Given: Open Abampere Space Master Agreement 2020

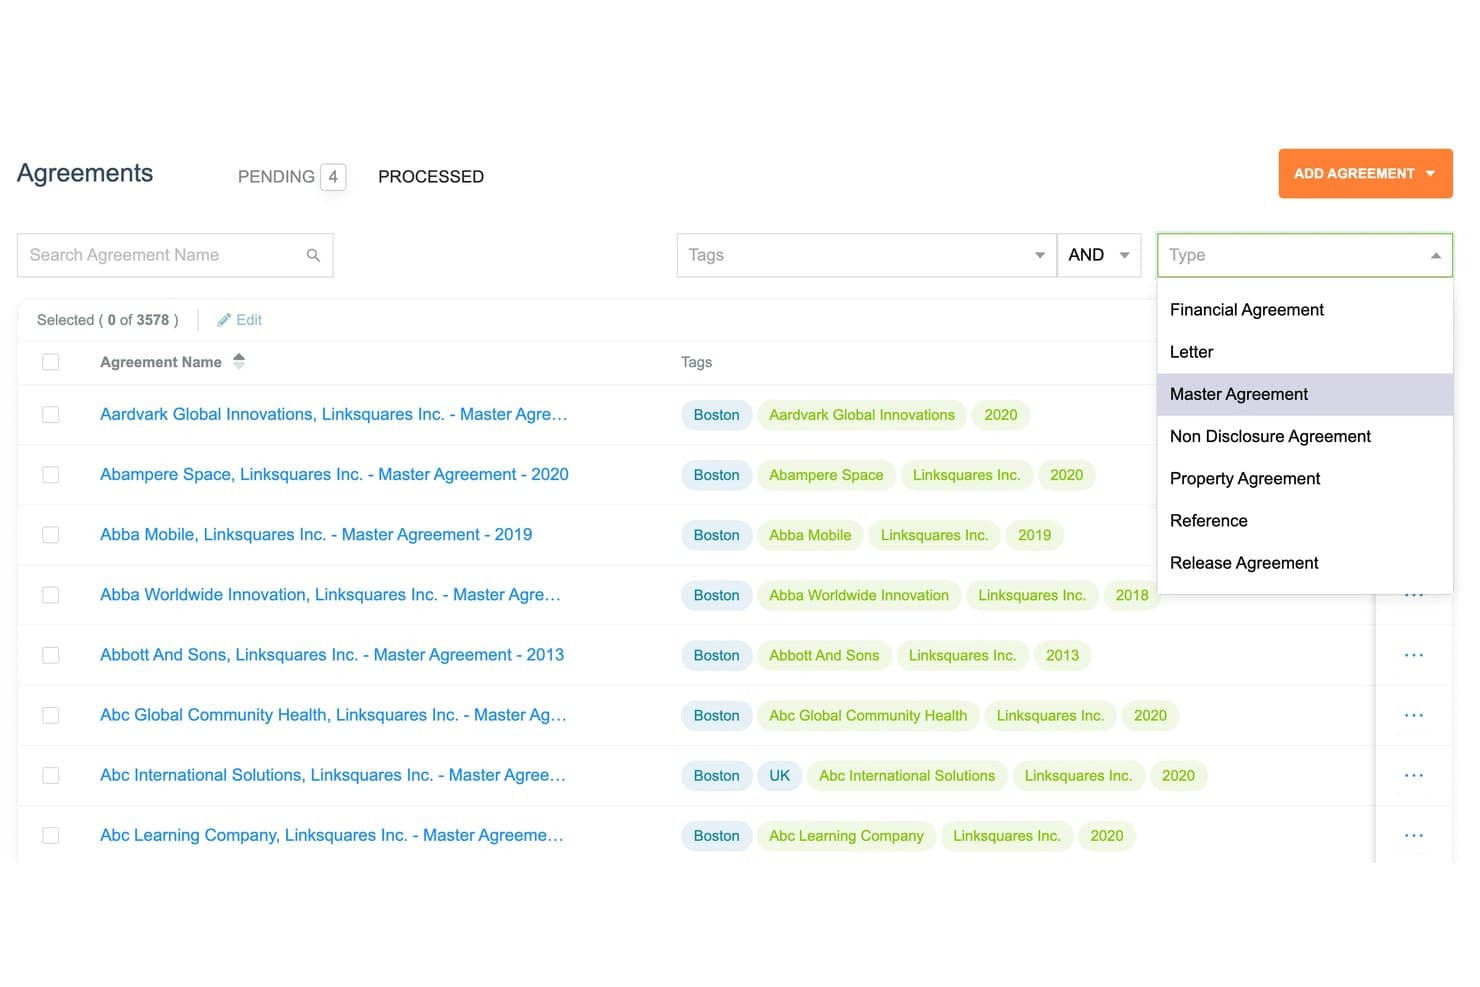Looking at the screenshot, I should pyautogui.click(x=334, y=474).
